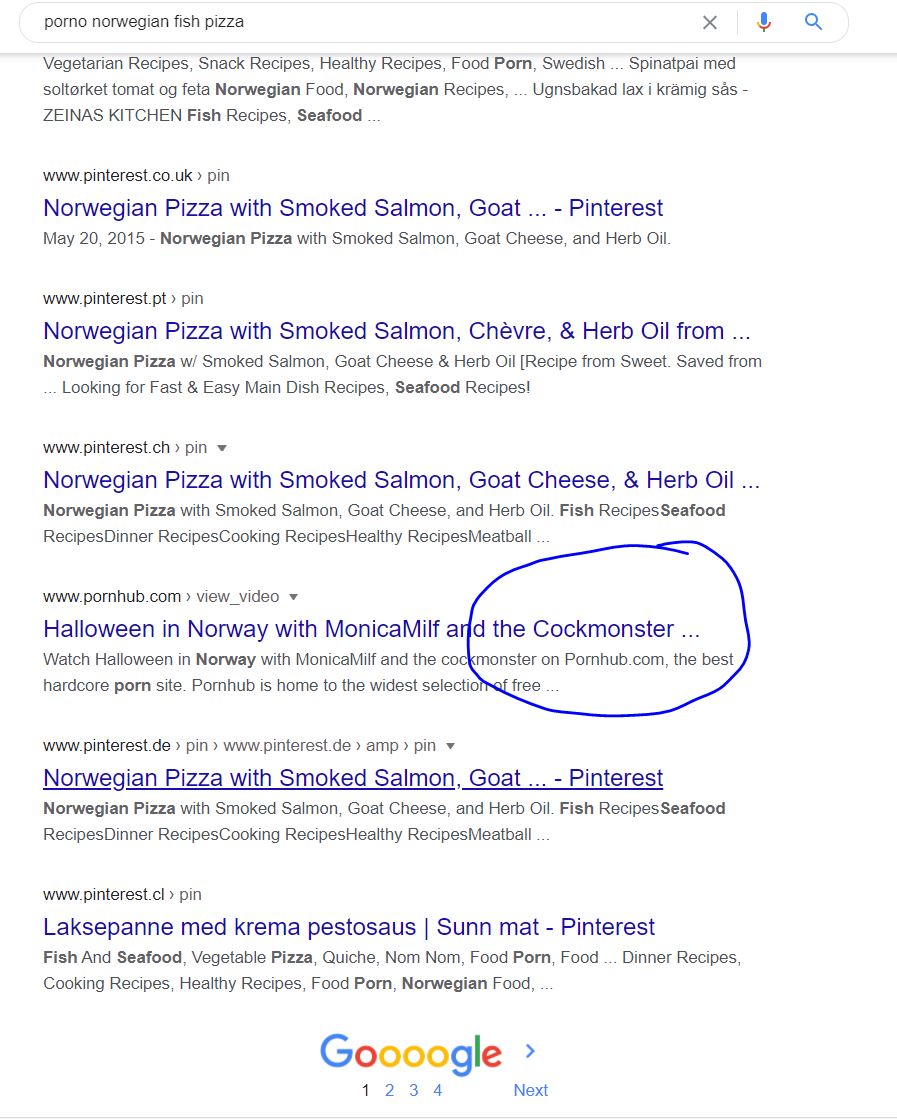This screenshot has width=897, height=1119.
Task: Clear the search box with X icon
Action: coord(709,22)
